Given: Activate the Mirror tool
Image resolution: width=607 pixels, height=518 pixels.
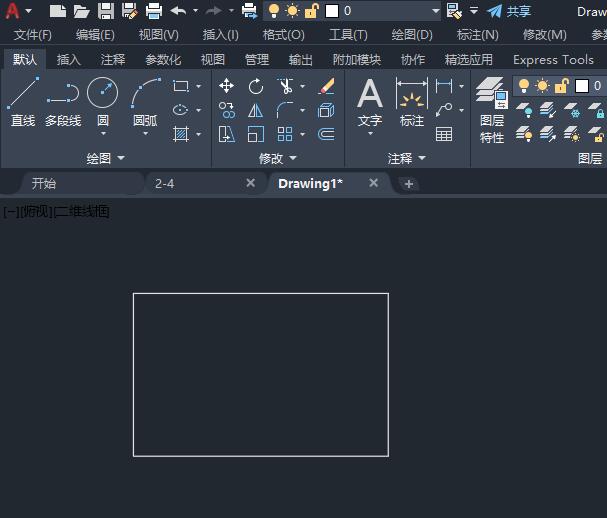Looking at the screenshot, I should [255, 110].
